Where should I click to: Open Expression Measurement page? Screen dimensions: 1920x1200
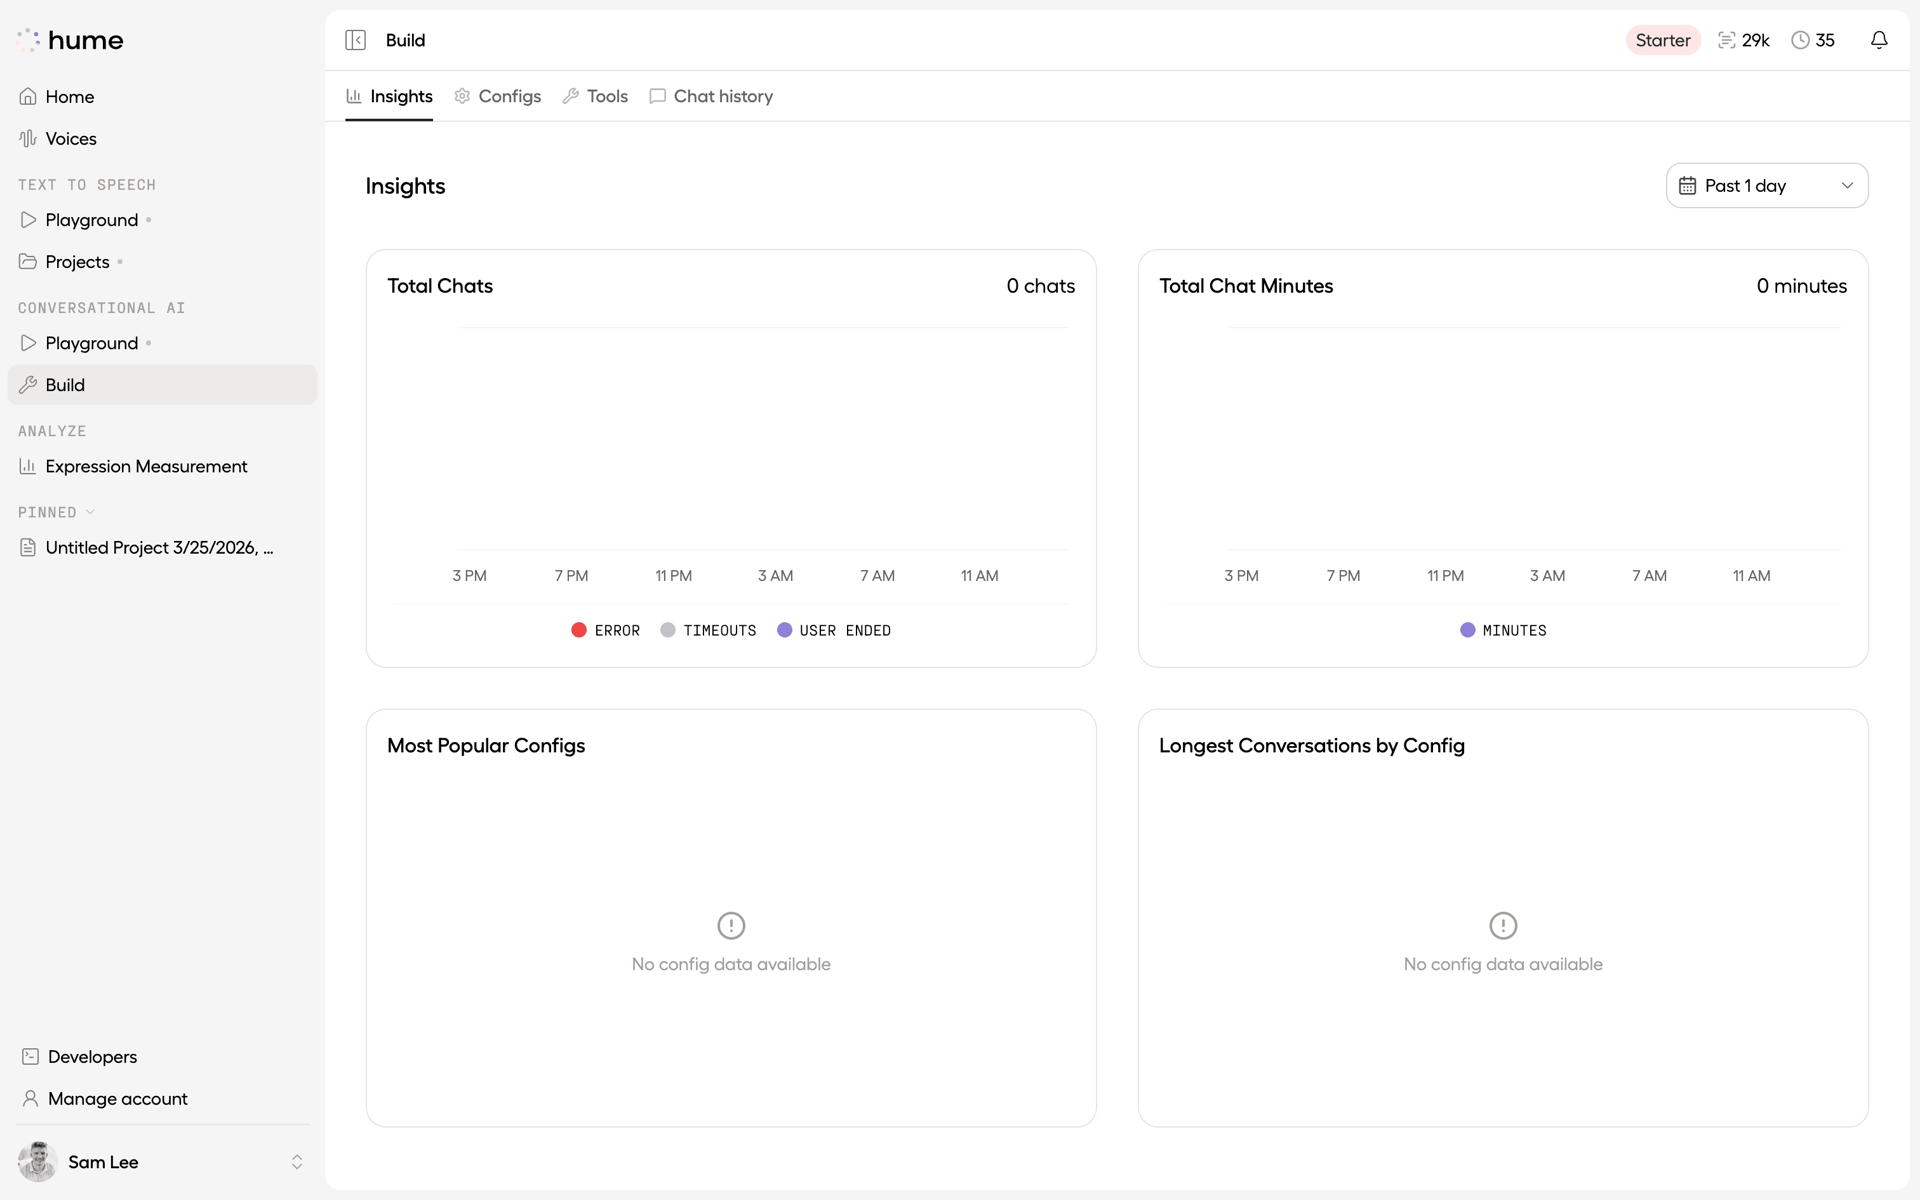[x=162, y=466]
